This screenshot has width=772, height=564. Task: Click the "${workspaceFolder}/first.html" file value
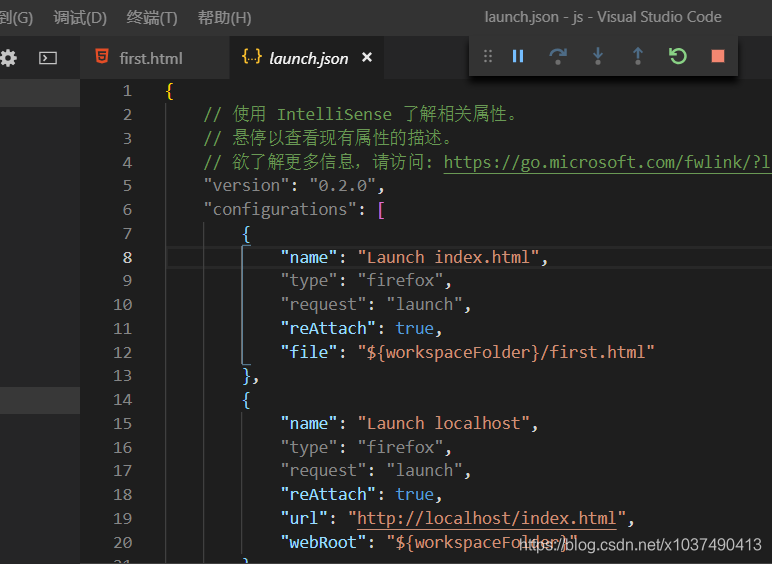click(x=506, y=352)
